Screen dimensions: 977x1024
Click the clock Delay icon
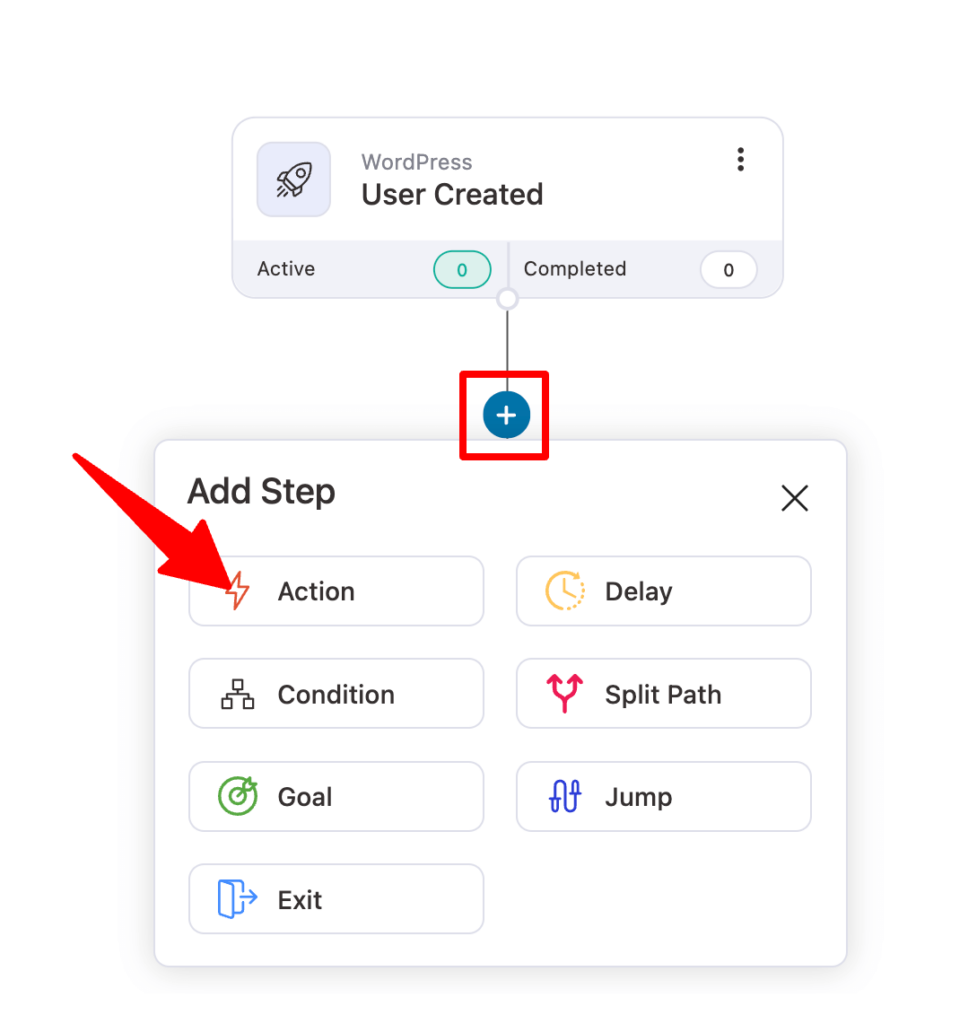tap(565, 591)
